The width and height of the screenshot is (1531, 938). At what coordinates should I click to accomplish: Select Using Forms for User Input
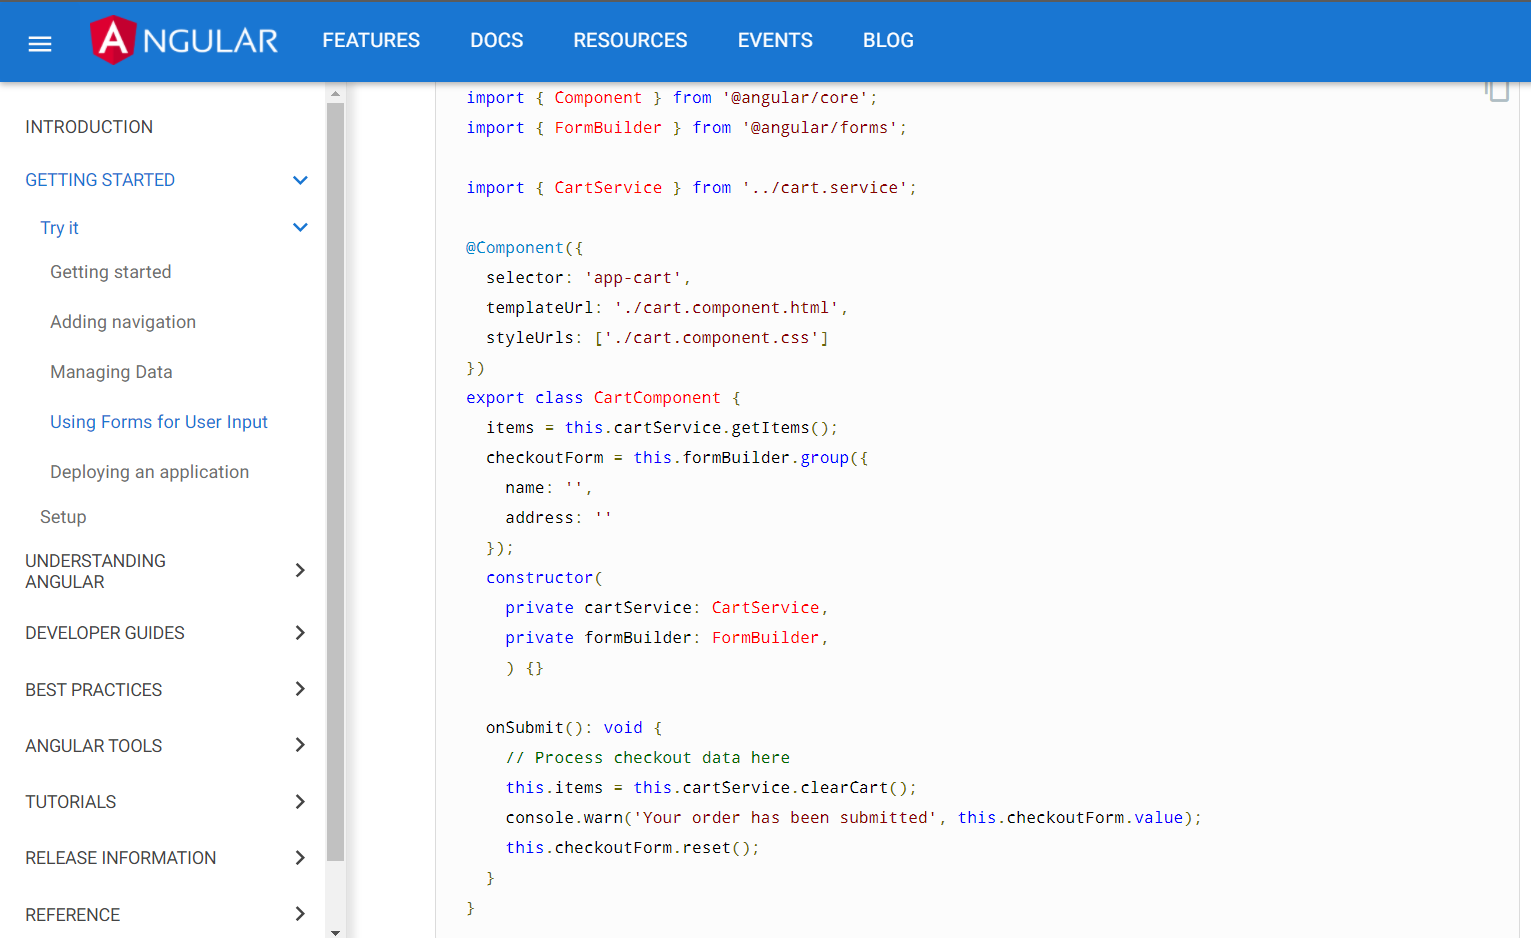coord(159,422)
